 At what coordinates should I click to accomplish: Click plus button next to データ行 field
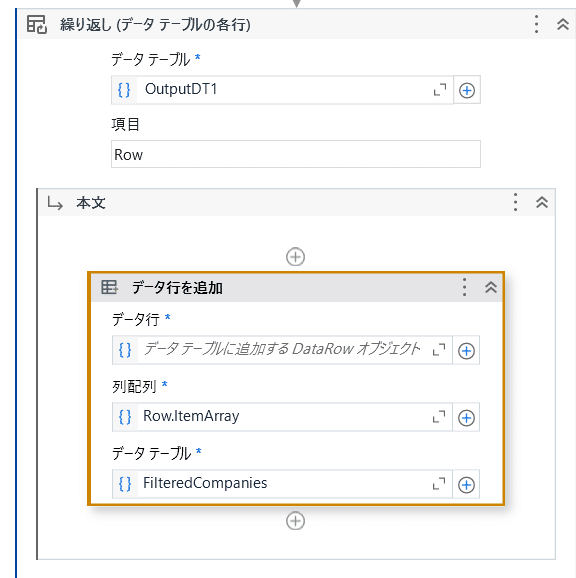tap(466, 350)
